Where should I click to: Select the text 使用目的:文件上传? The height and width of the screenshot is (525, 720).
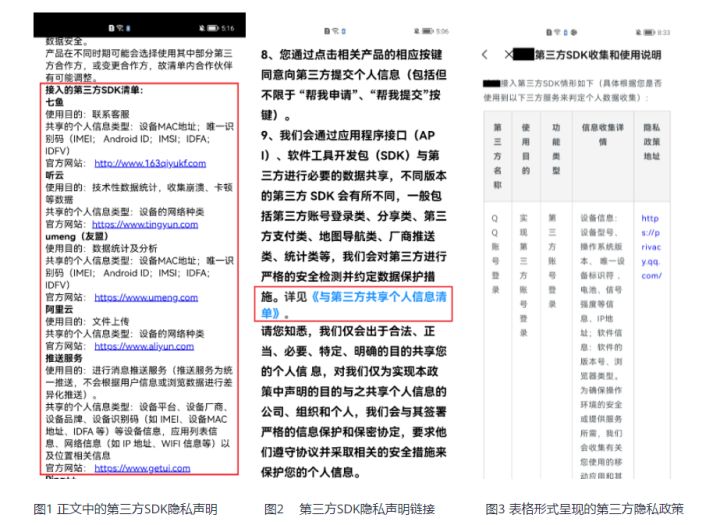pyautogui.click(x=87, y=322)
